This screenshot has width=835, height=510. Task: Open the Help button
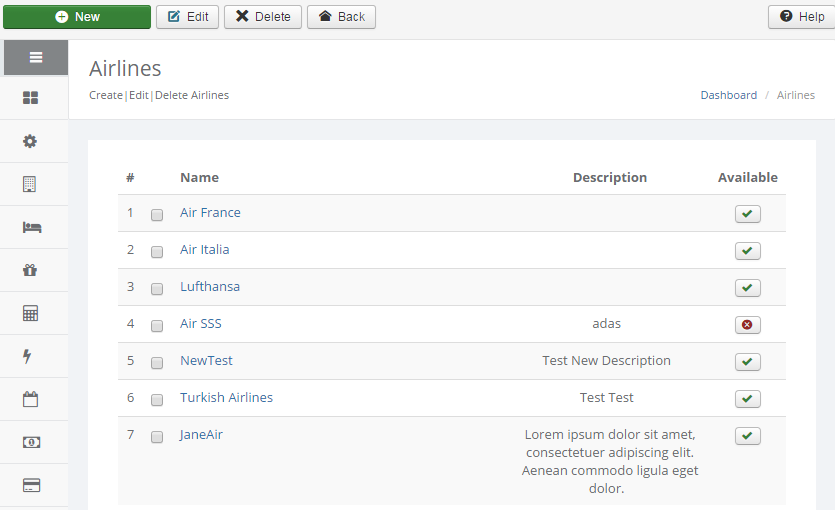pos(802,17)
